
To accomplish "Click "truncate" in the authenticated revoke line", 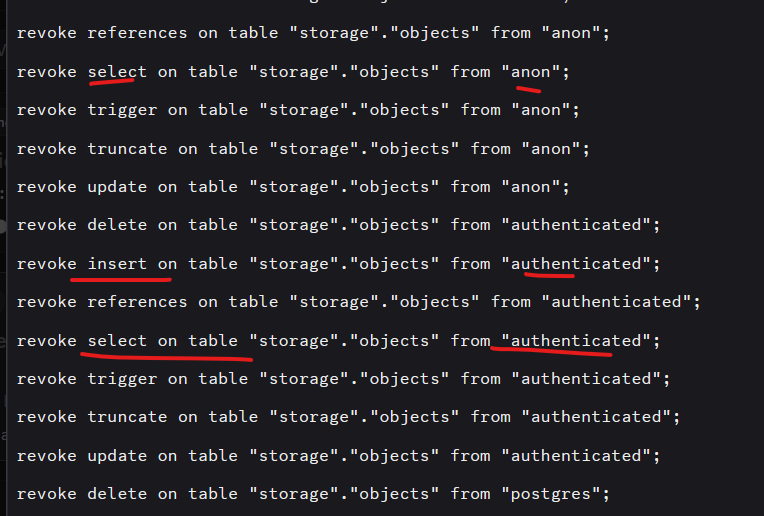I will [127, 416].
